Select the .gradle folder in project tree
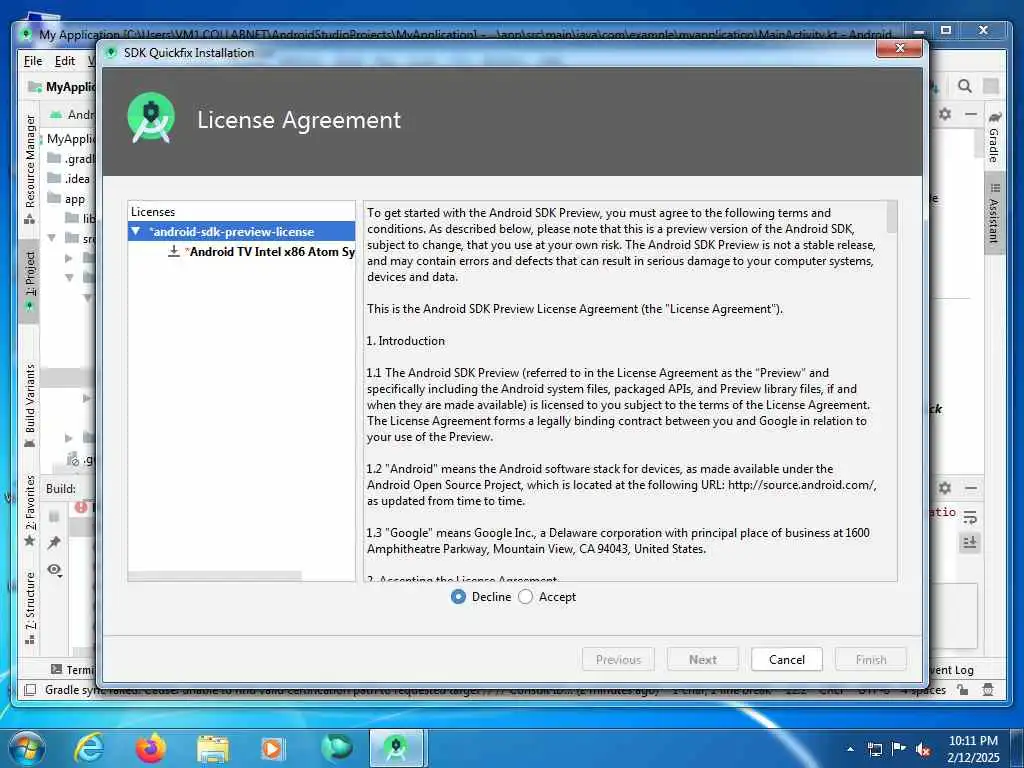Viewport: 1024px width, 768px height. pyautogui.click(x=72, y=159)
